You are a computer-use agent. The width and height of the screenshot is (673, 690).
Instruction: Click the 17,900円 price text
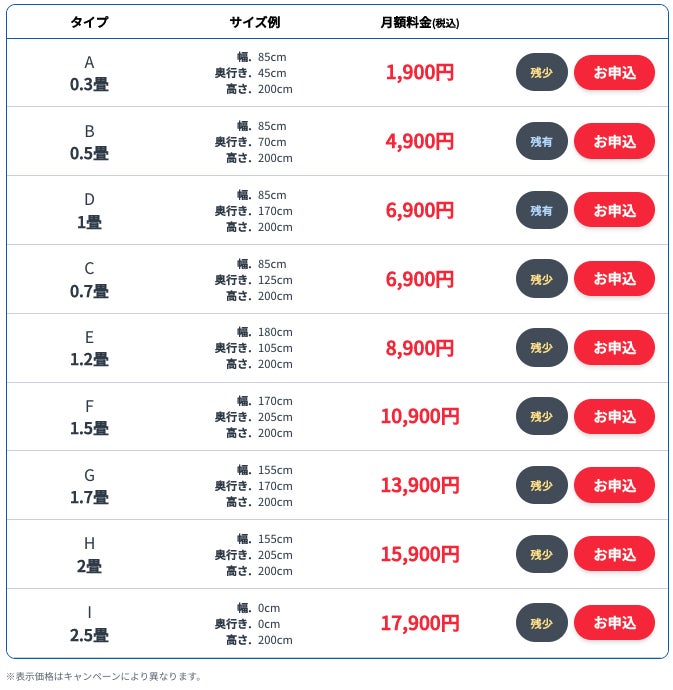click(420, 623)
